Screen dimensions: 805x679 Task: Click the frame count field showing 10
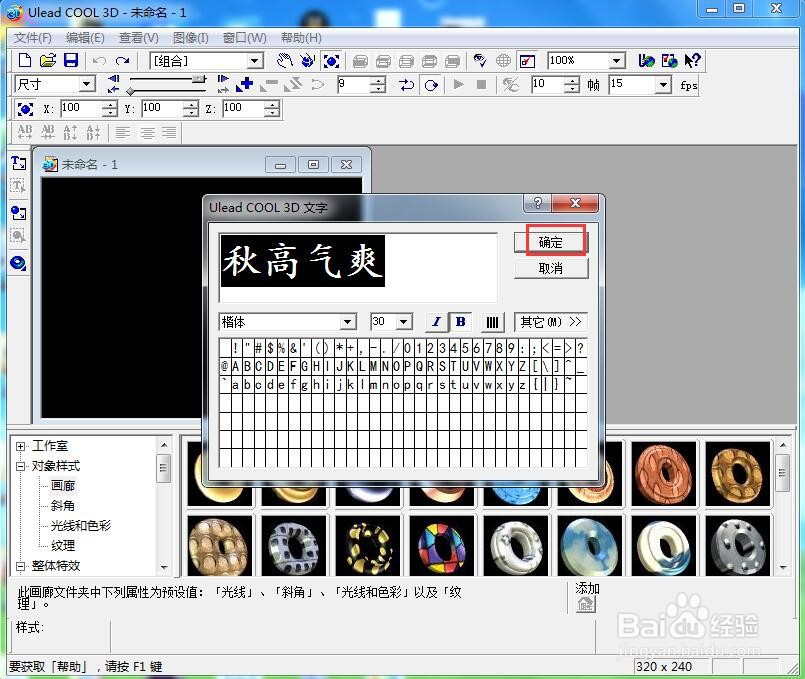click(x=548, y=84)
